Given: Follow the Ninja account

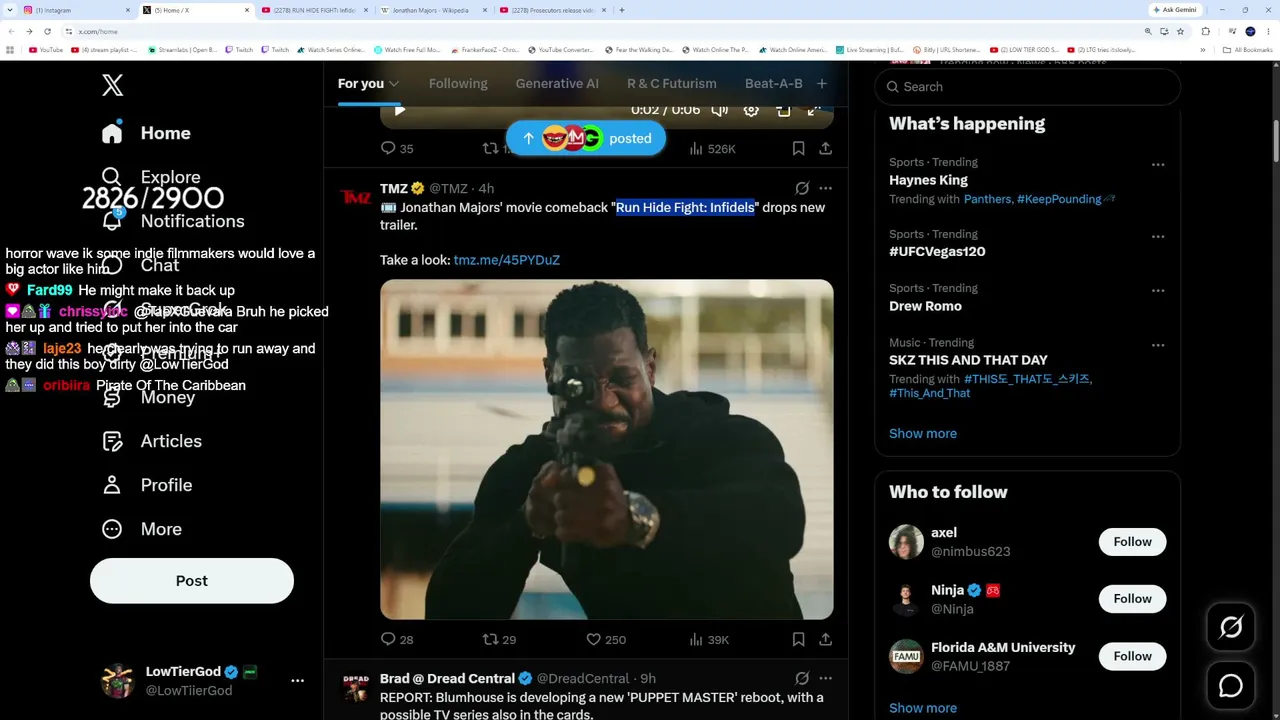Looking at the screenshot, I should click(x=1132, y=599).
